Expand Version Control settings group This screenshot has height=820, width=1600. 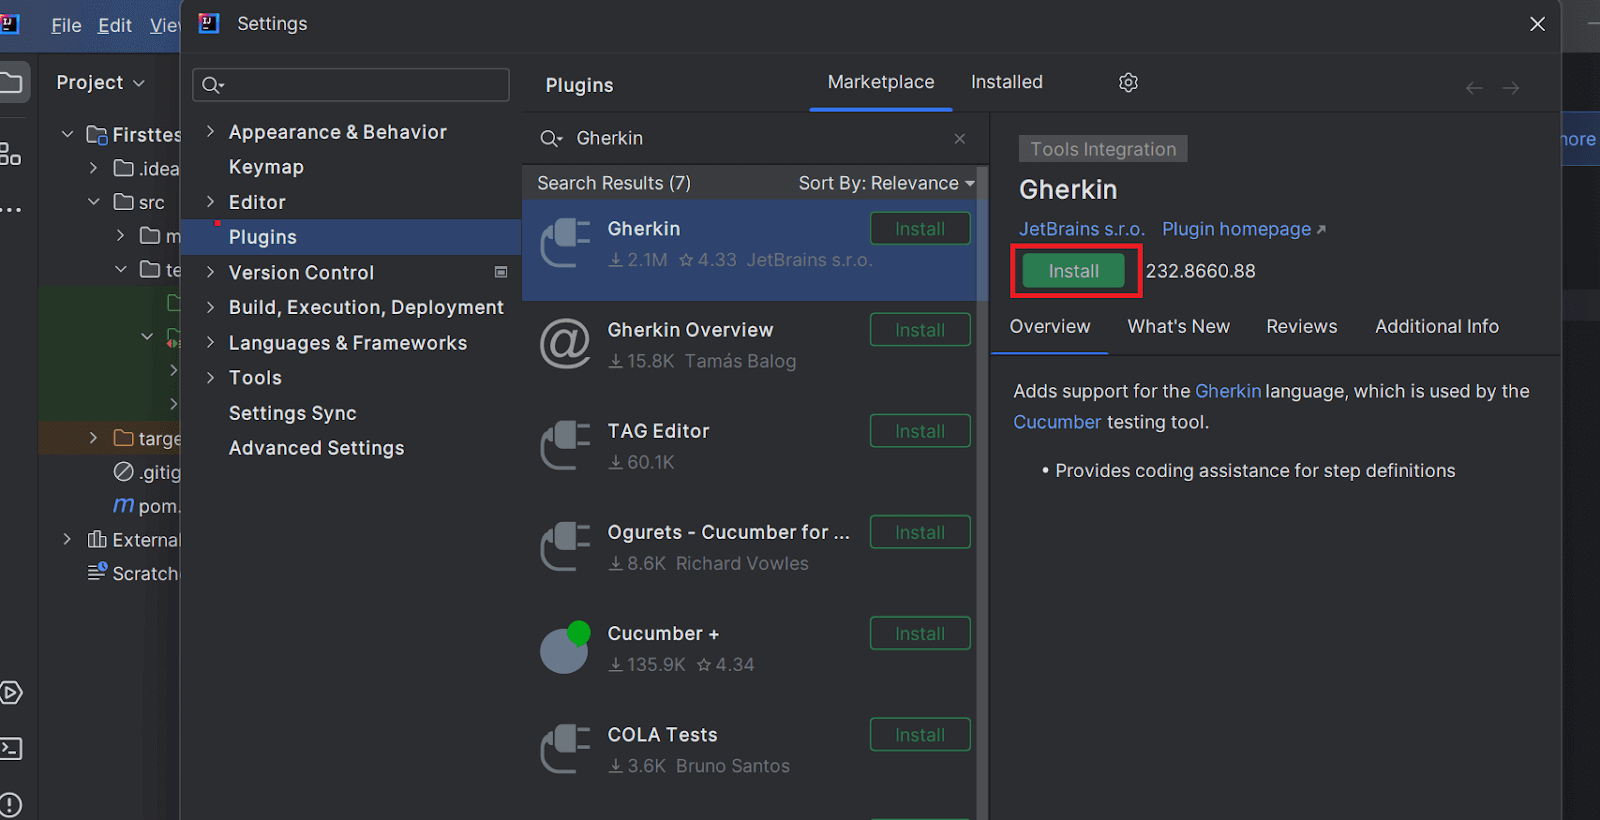pos(210,271)
